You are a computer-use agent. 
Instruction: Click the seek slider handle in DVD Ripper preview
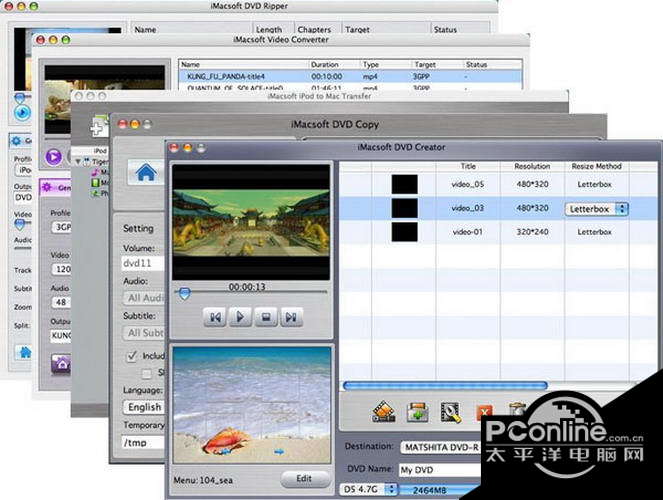click(x=19, y=98)
